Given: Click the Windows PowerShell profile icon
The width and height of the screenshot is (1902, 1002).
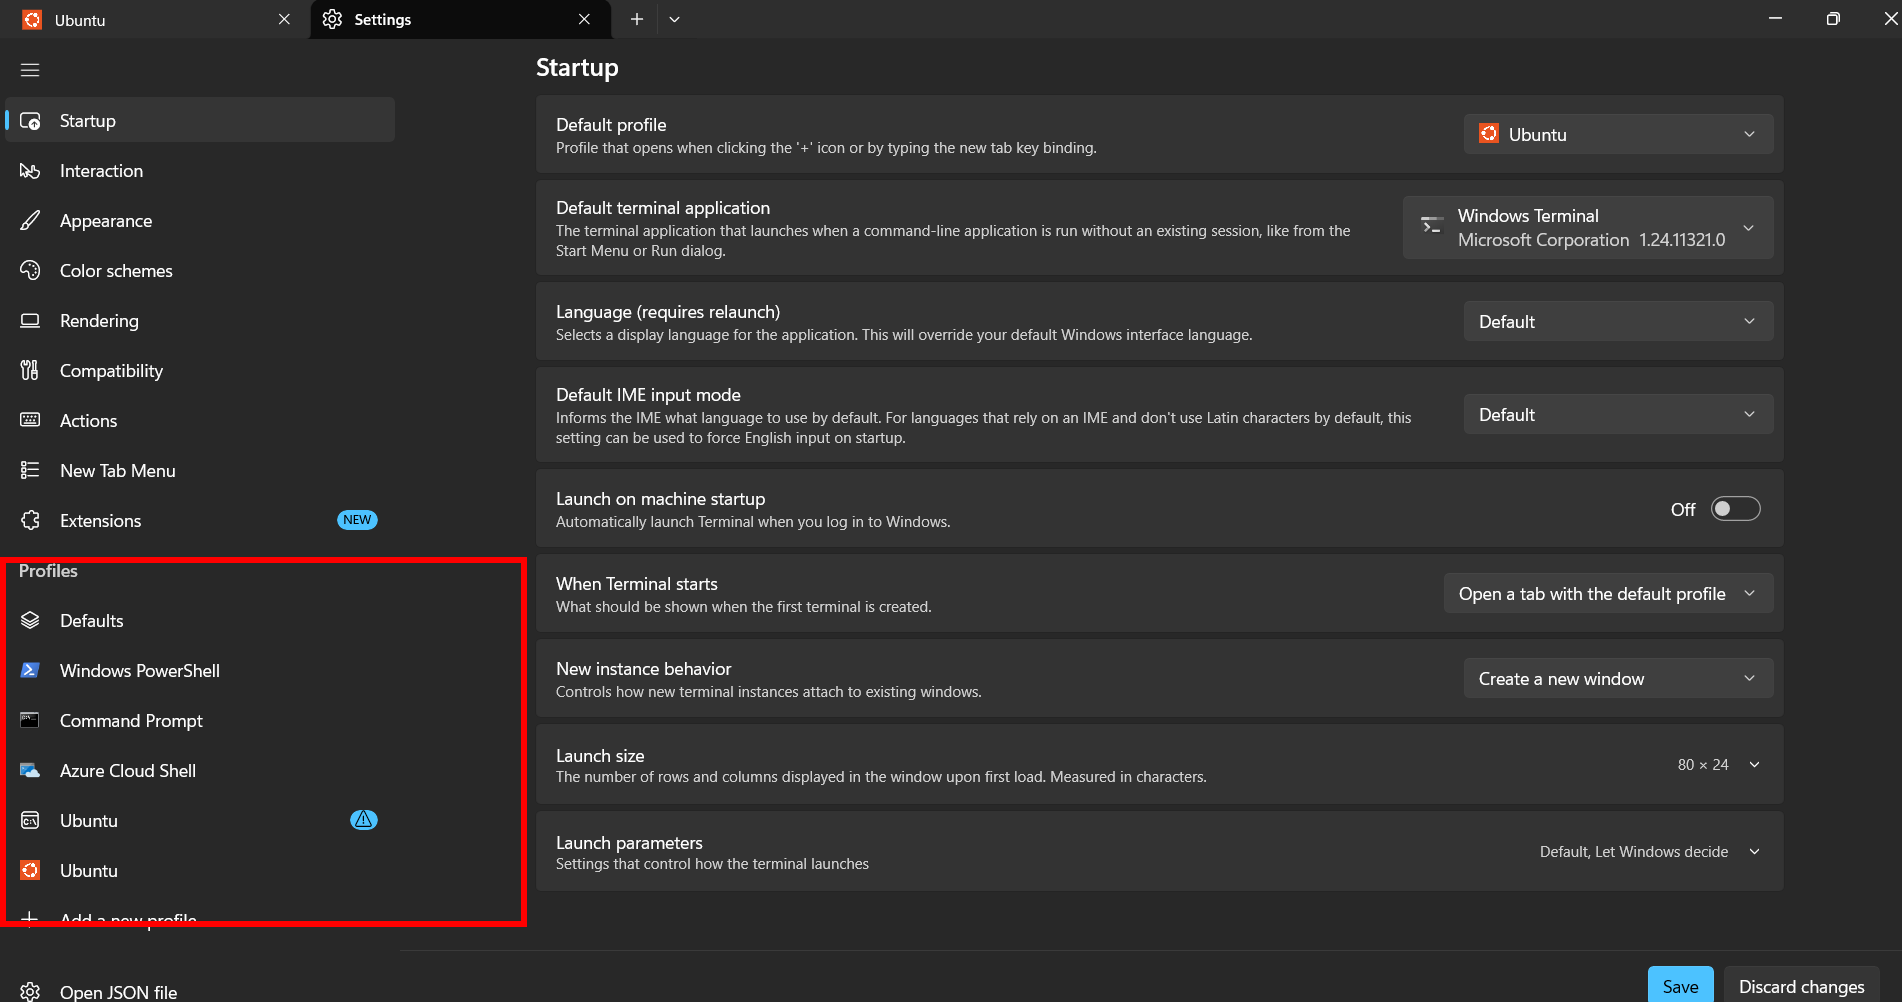Looking at the screenshot, I should [30, 671].
